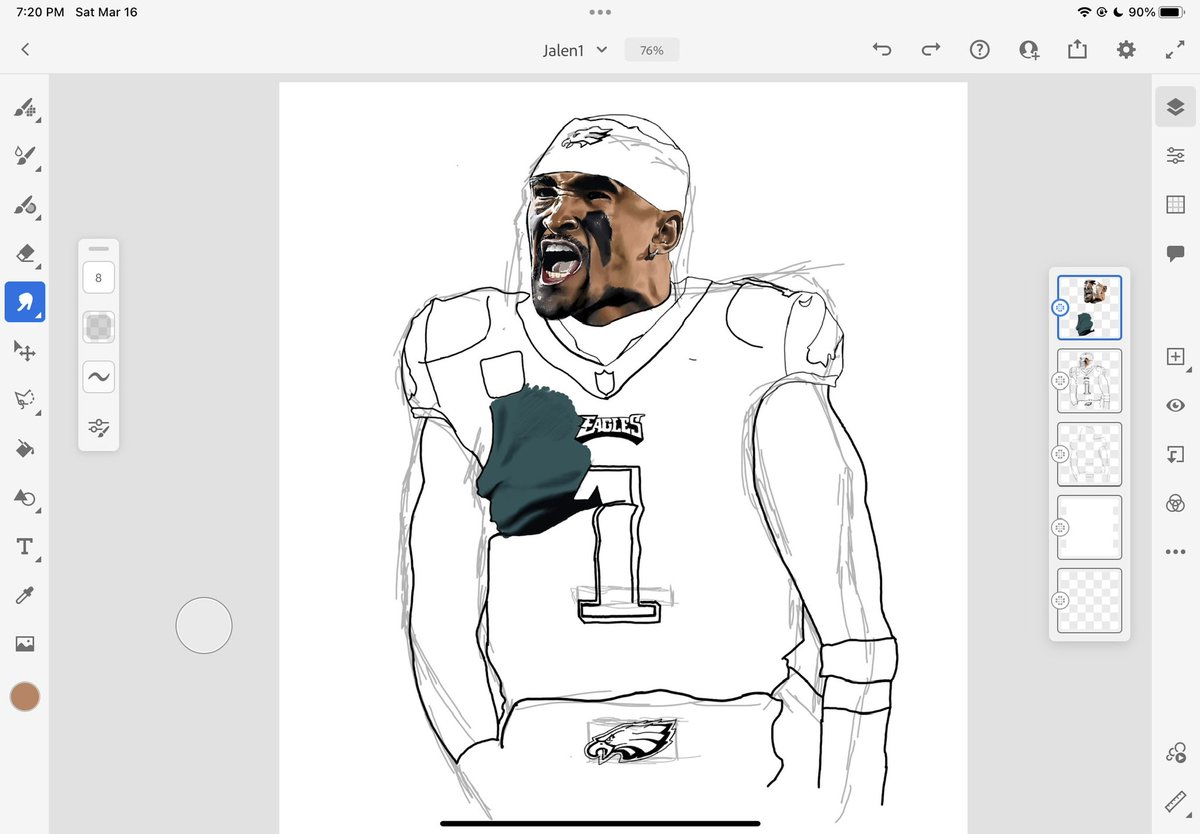Click the layer-type badge on the bottom layer

point(1061,601)
